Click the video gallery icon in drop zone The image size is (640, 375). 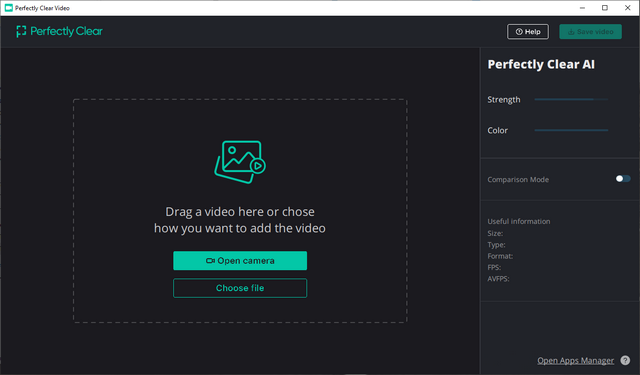[240, 162]
